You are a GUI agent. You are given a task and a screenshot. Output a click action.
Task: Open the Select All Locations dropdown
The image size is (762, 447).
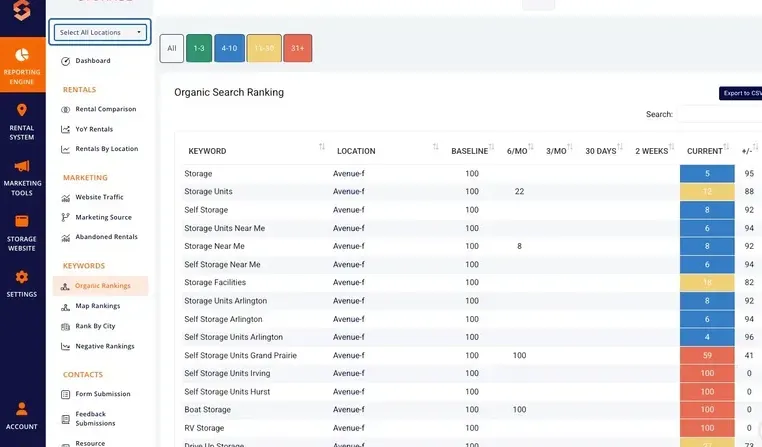coord(100,32)
